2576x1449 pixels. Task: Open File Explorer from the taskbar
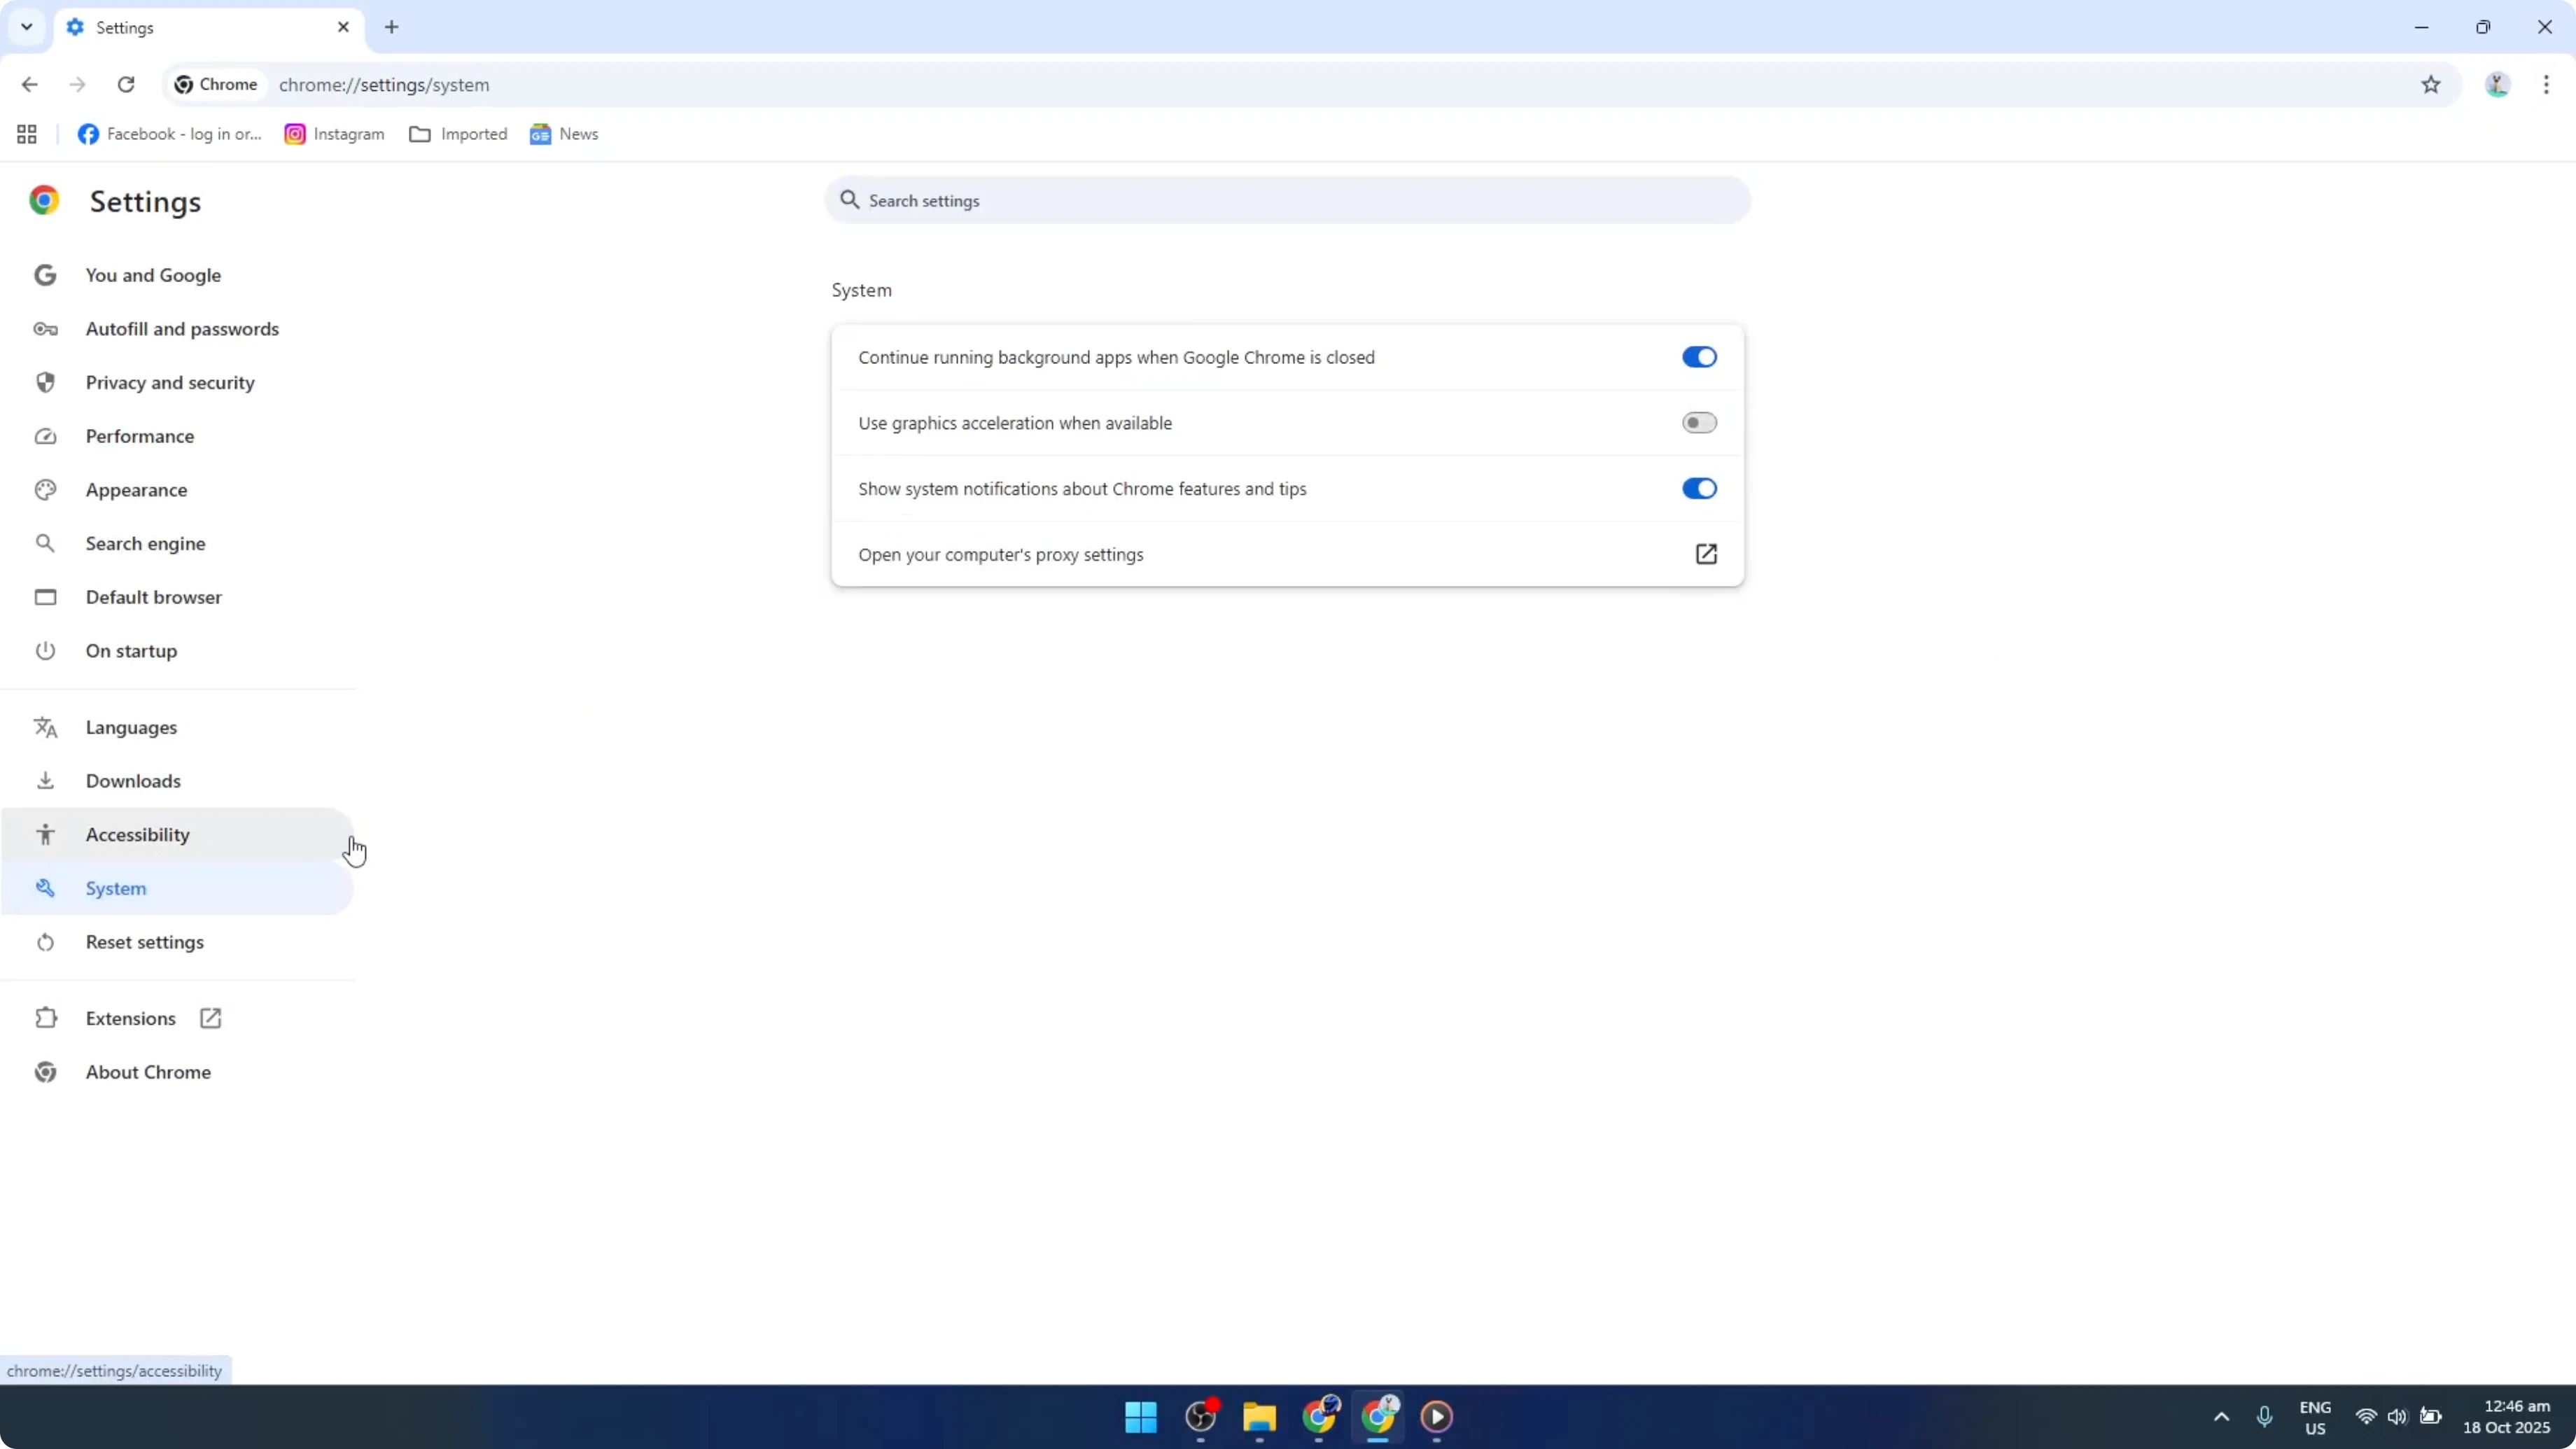click(1259, 1417)
